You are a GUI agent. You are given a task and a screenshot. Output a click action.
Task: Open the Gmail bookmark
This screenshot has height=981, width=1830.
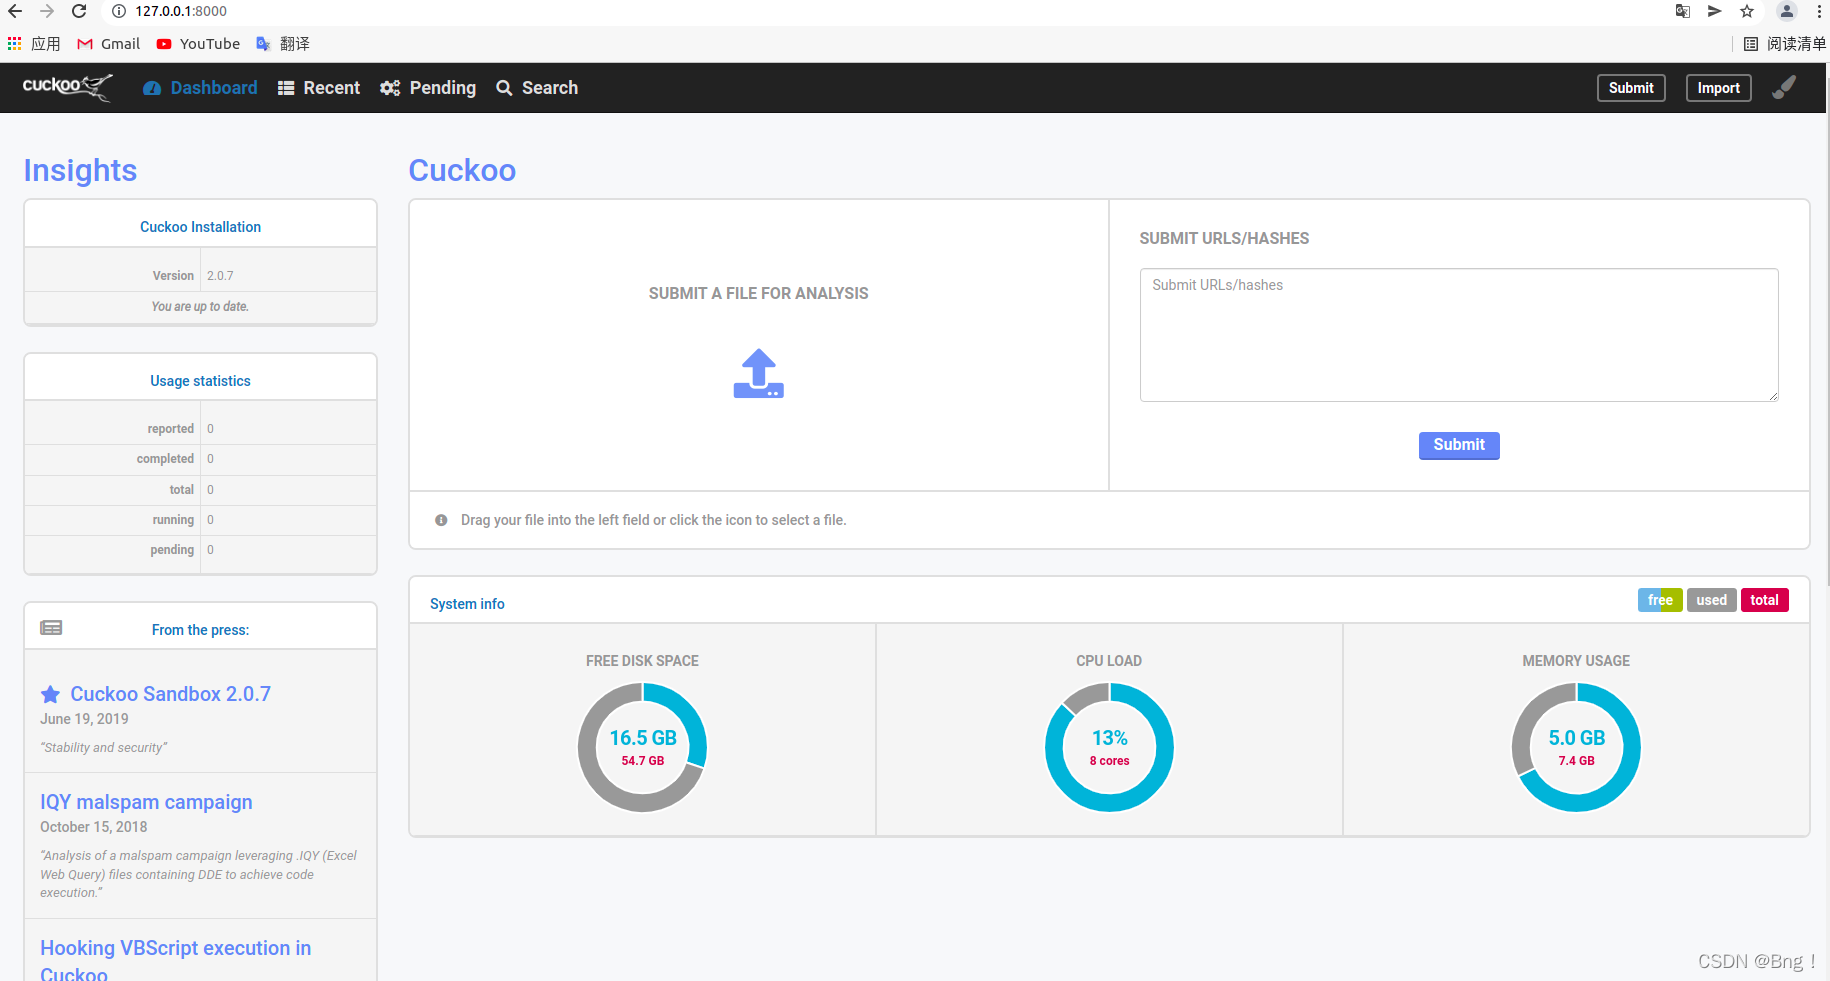109,44
